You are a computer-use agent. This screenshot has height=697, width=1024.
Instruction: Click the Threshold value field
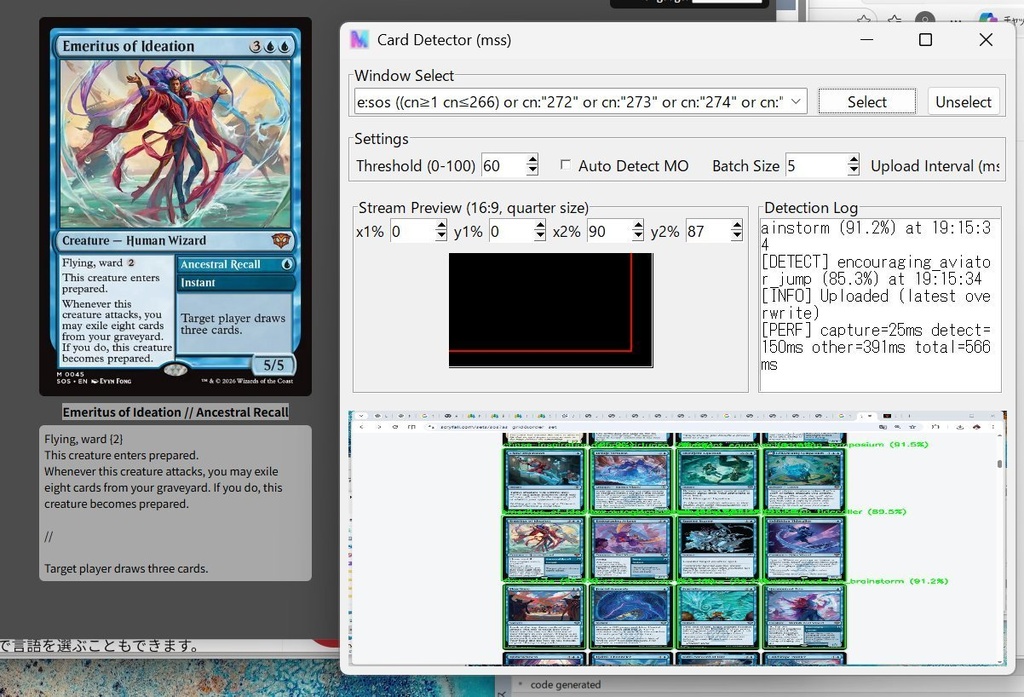504,166
